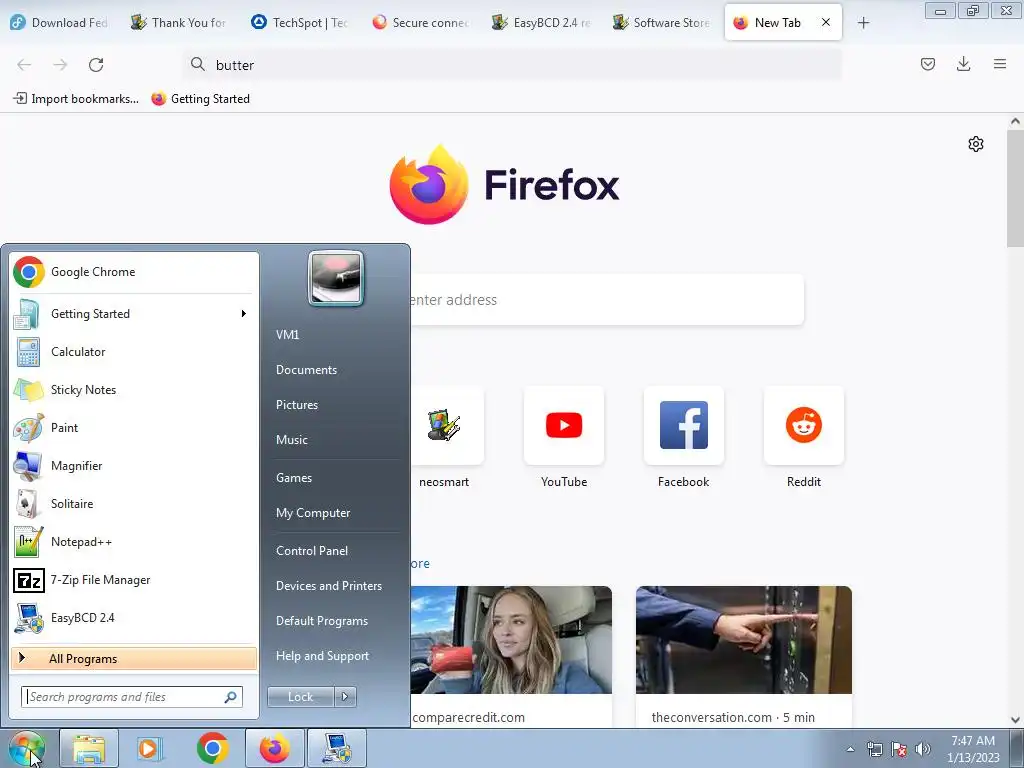This screenshot has width=1024, height=768.
Task: Open Getting Started in Start menu
Action: click(134, 314)
